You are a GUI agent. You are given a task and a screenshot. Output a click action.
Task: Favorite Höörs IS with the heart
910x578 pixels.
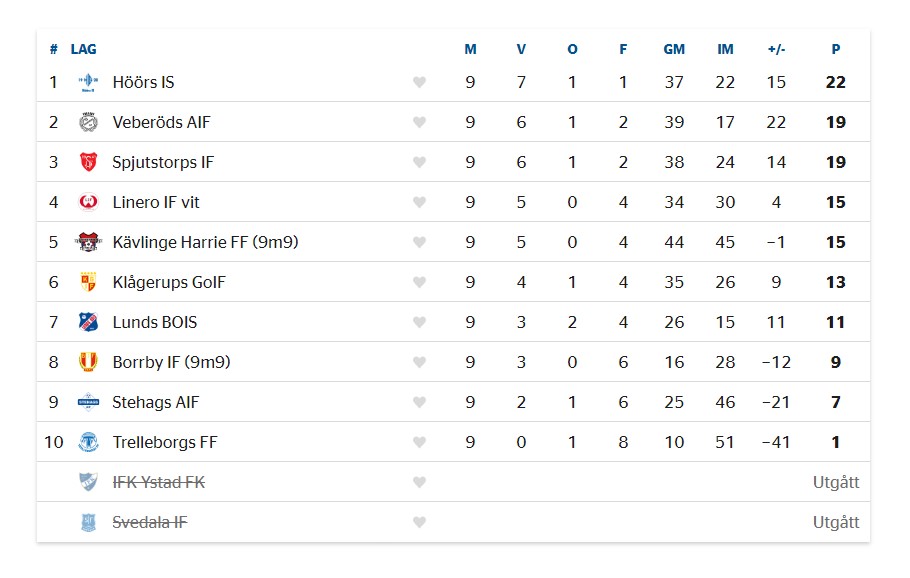pos(420,82)
